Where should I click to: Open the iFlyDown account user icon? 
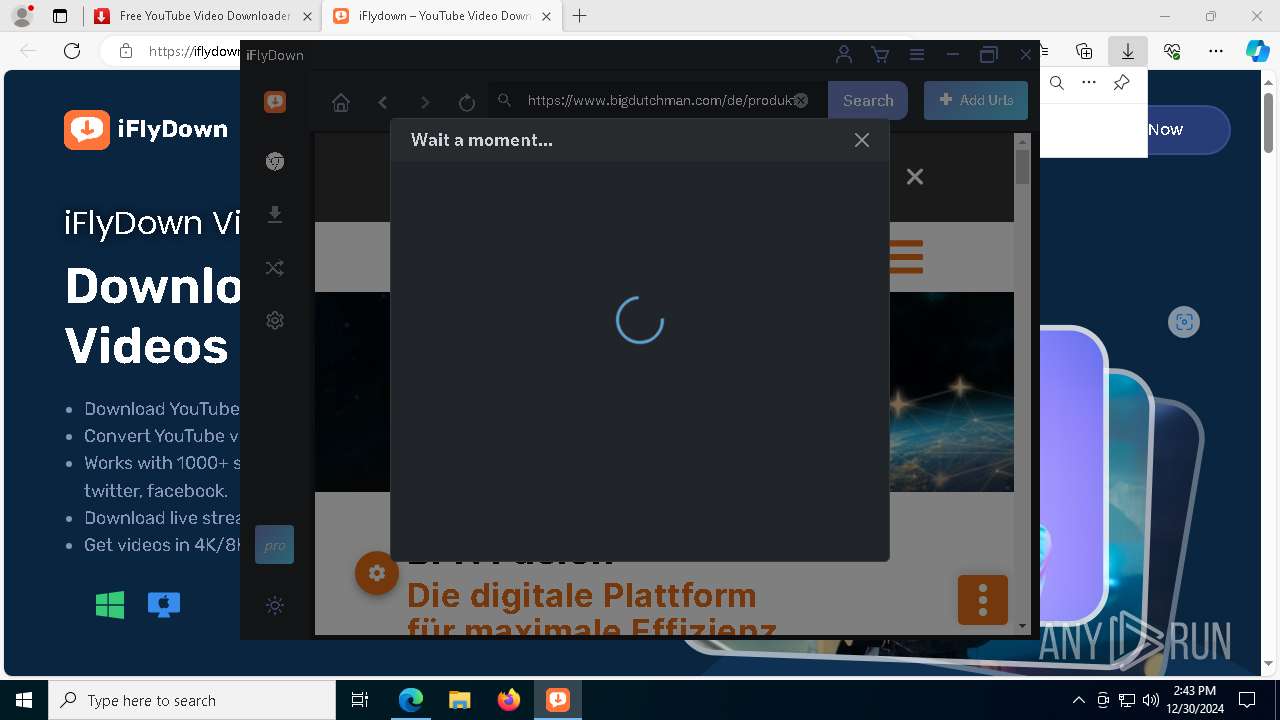tap(844, 55)
